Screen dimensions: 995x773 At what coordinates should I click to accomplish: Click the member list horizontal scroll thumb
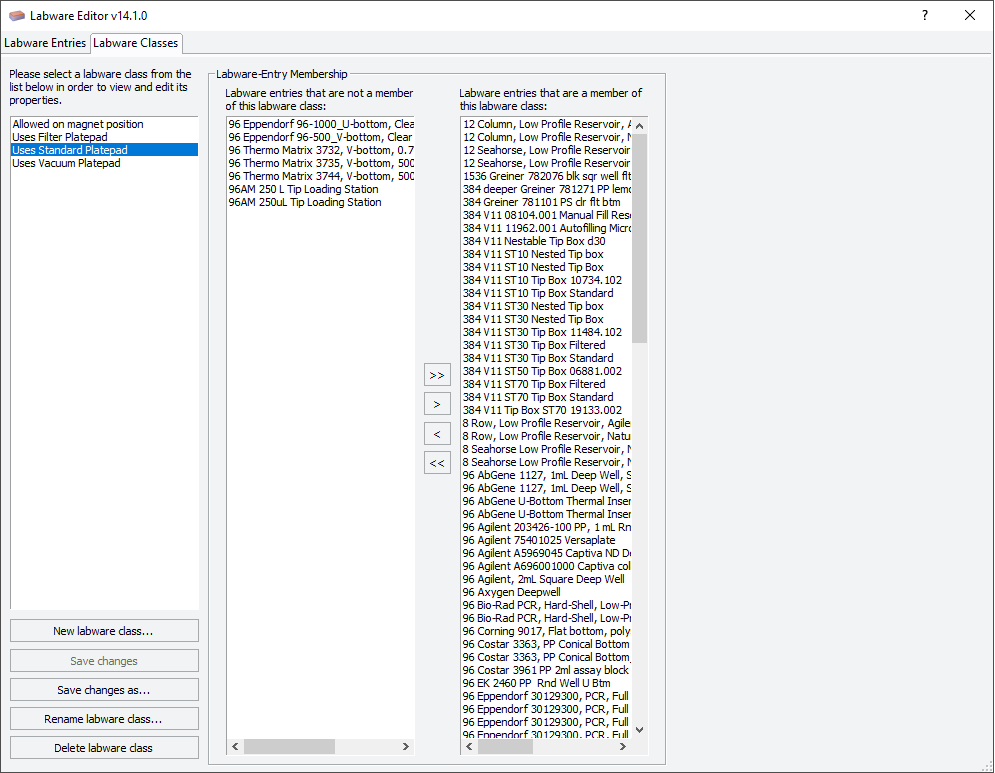506,746
